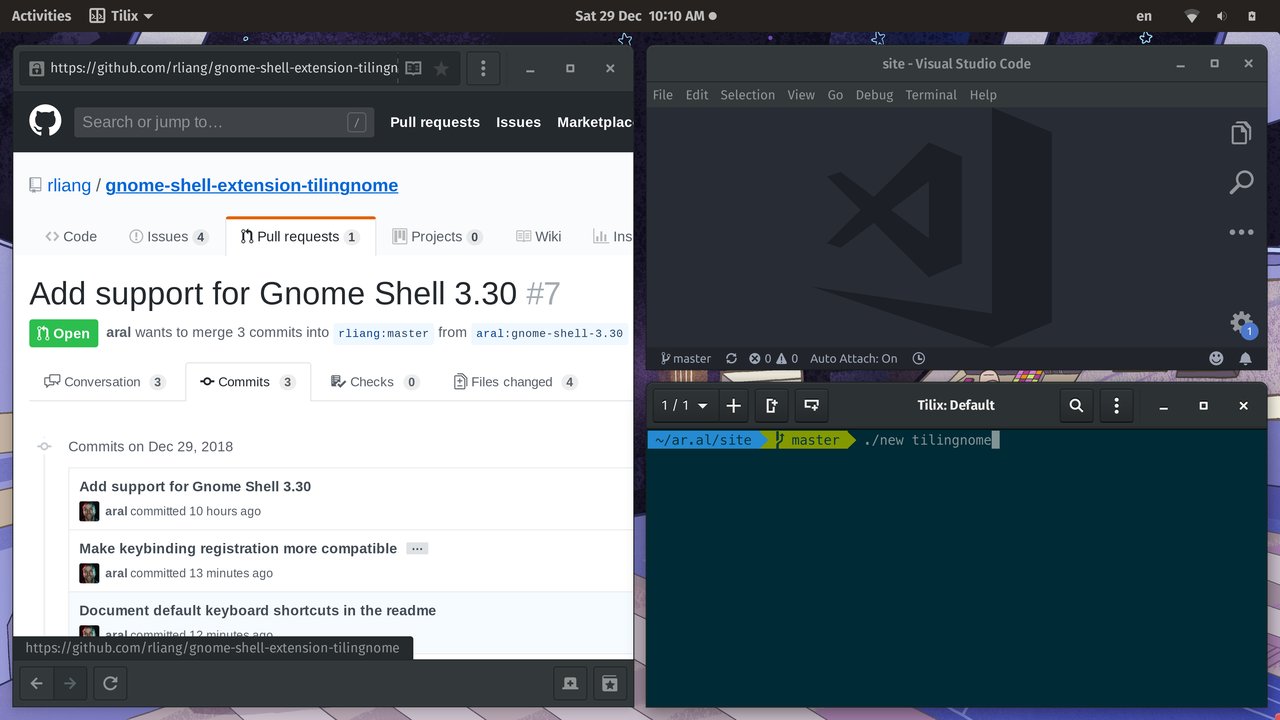The width and height of the screenshot is (1280, 720).
Task: Open GitHub home via Octocat logo
Action: (x=45, y=122)
